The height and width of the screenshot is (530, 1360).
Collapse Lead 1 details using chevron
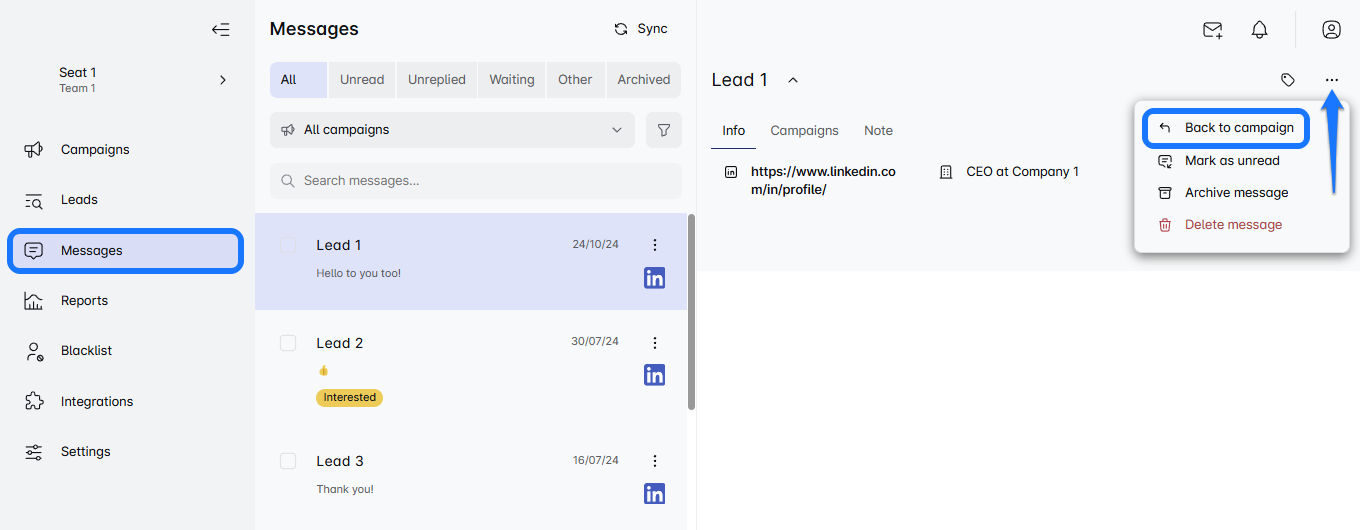click(793, 80)
